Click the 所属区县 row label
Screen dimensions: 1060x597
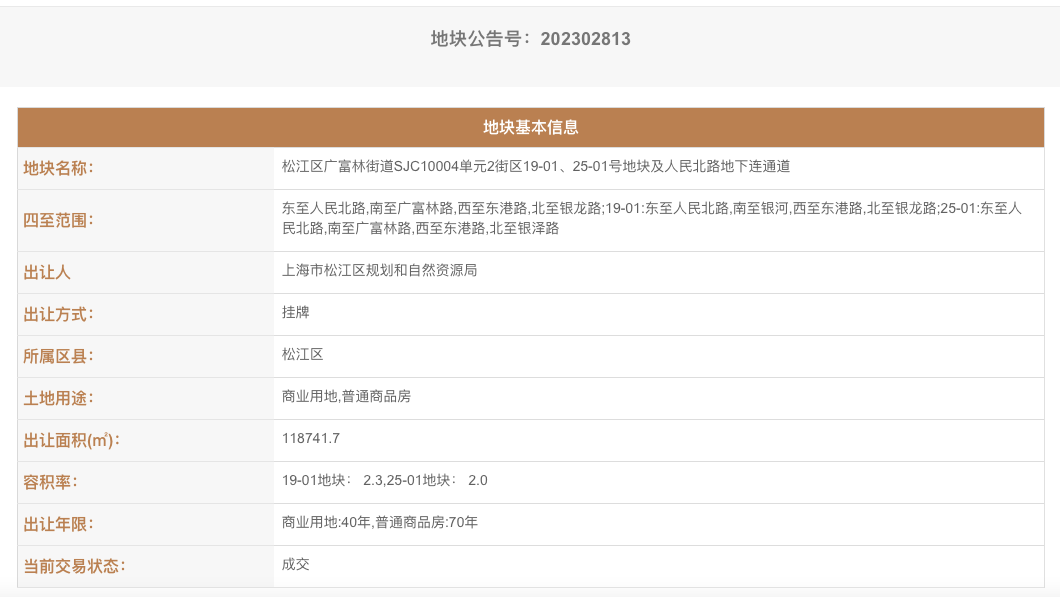(x=58, y=356)
